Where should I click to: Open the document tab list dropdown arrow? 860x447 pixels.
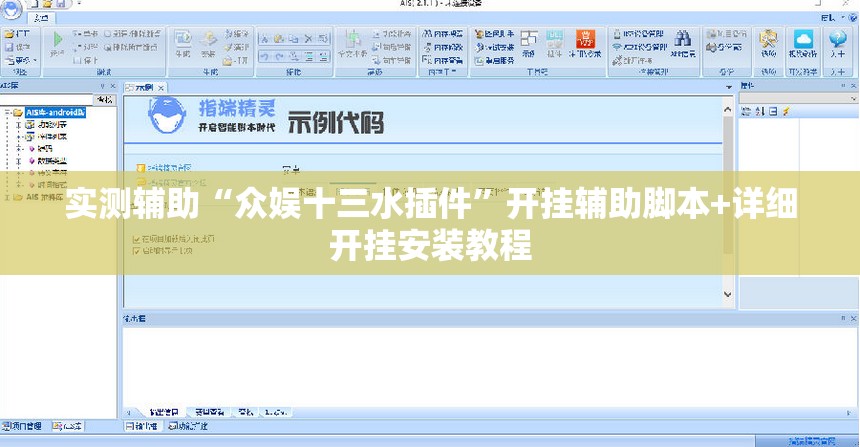pos(729,87)
